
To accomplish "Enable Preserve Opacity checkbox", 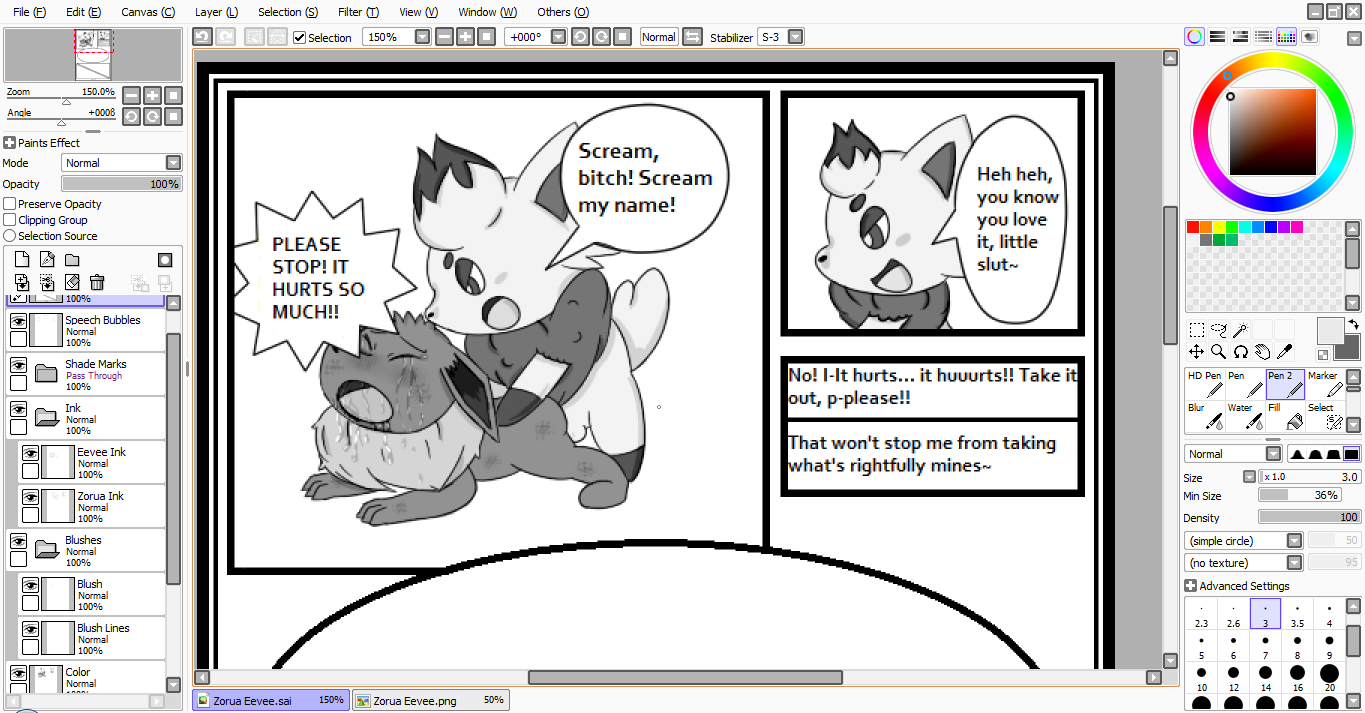I will (x=10, y=204).
